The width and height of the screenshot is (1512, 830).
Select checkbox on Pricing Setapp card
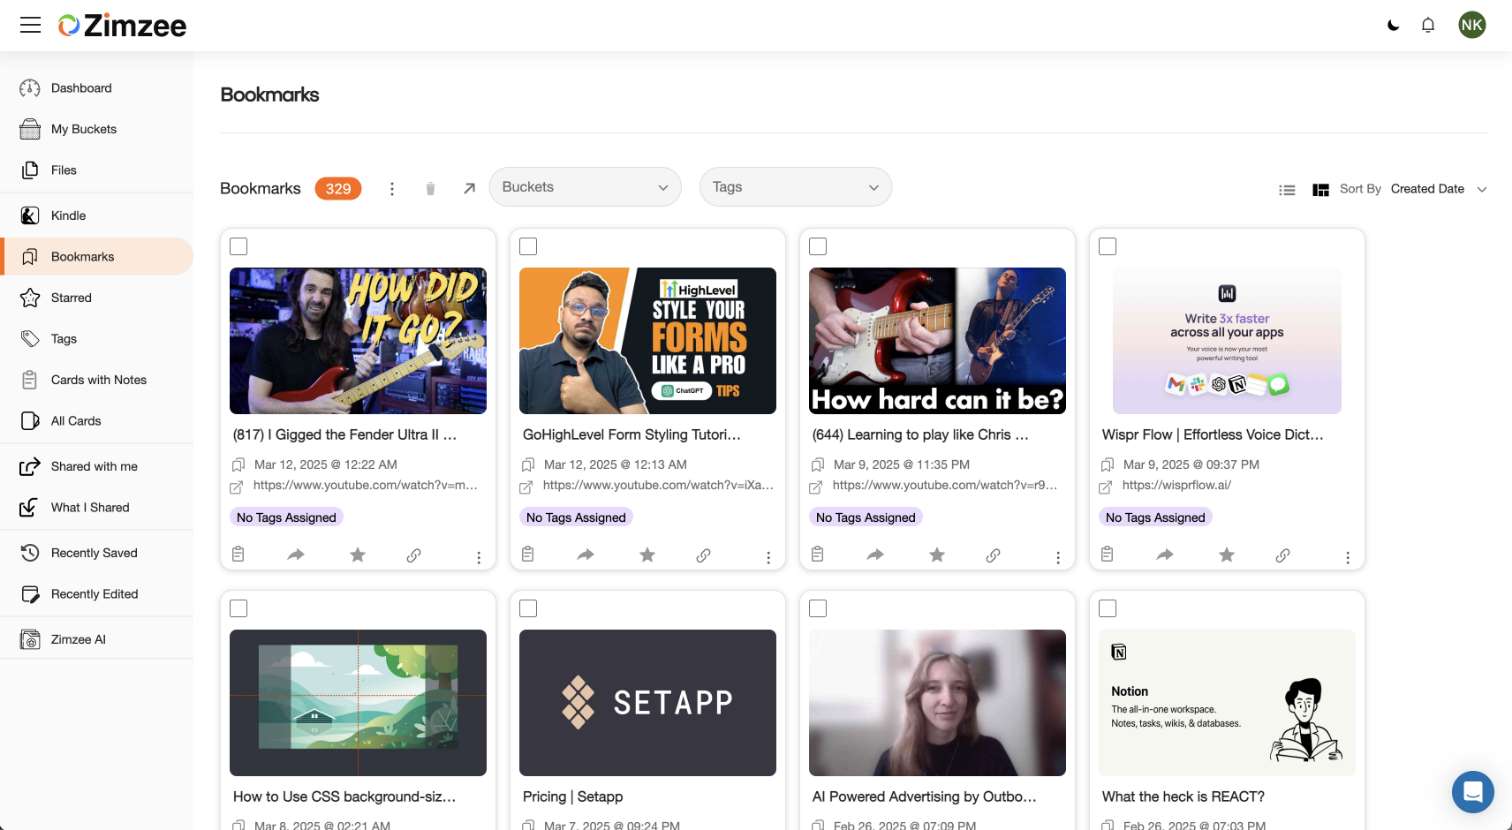click(528, 608)
